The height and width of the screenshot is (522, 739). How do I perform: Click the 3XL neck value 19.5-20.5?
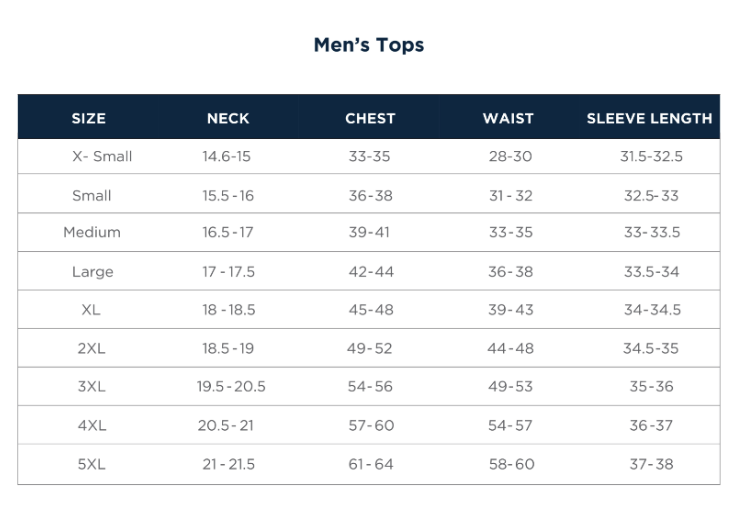pyautogui.click(x=231, y=386)
